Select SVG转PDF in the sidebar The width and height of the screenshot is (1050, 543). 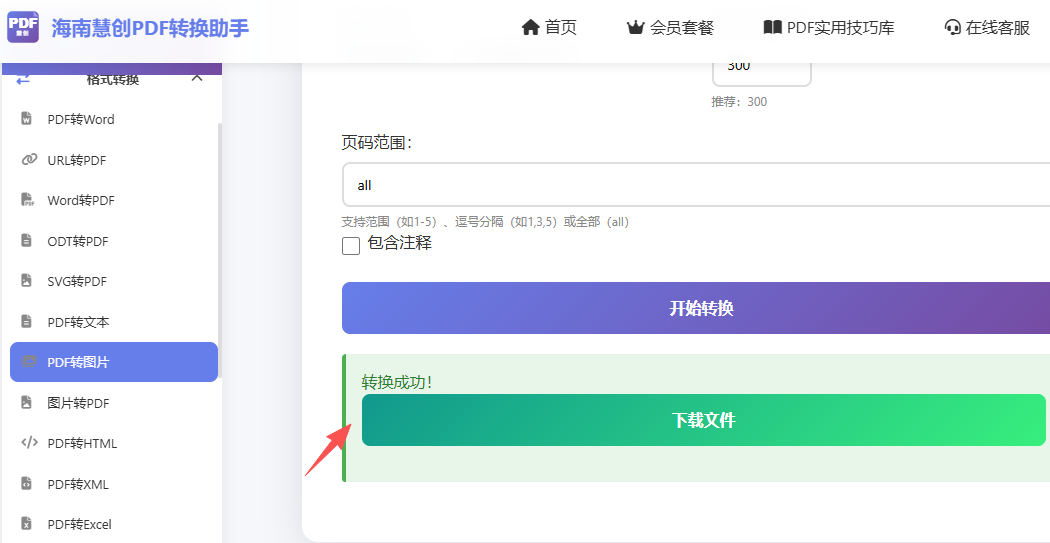(x=114, y=281)
